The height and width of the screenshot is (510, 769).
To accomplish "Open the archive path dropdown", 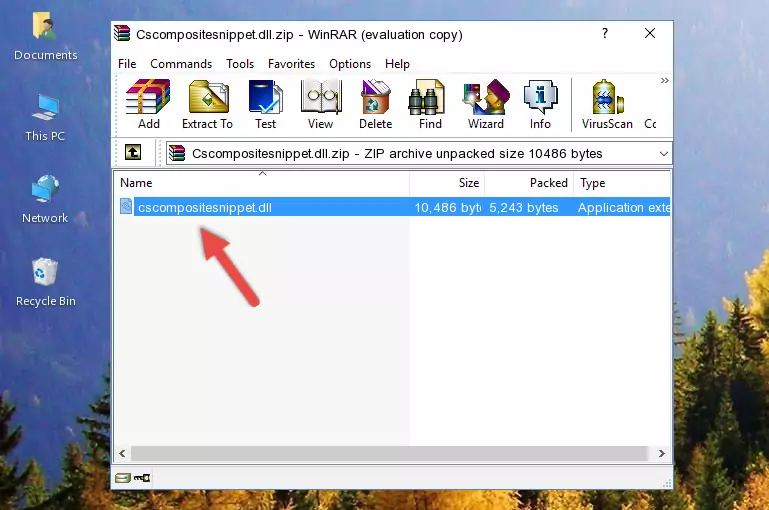I will click(x=664, y=153).
